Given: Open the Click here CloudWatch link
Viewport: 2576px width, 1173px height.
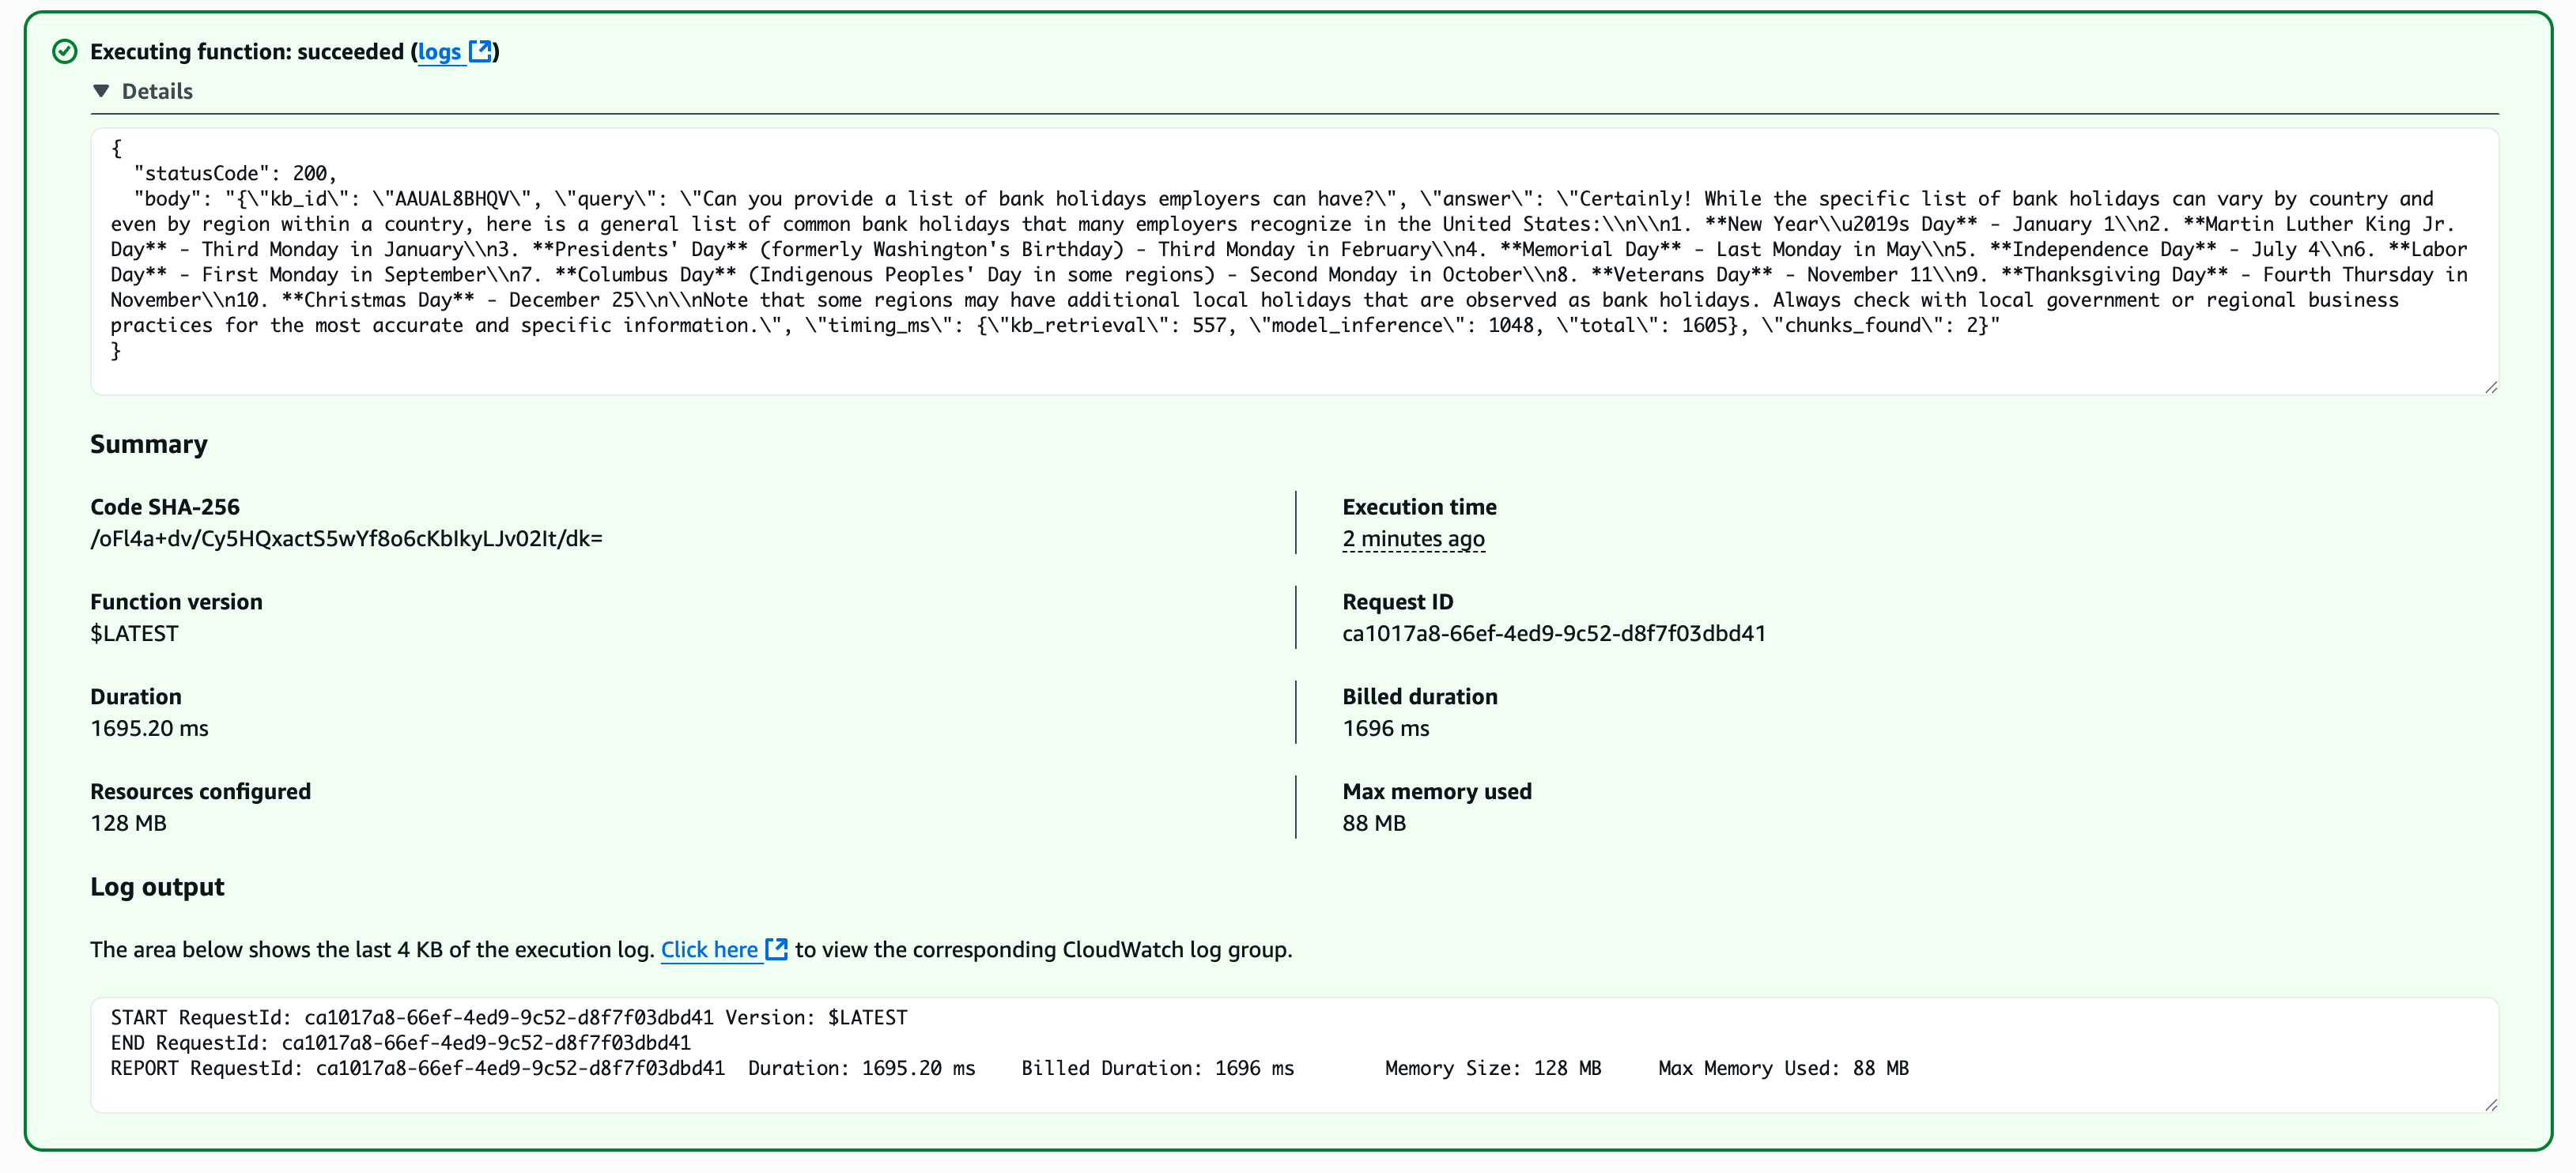Looking at the screenshot, I should tap(709, 949).
